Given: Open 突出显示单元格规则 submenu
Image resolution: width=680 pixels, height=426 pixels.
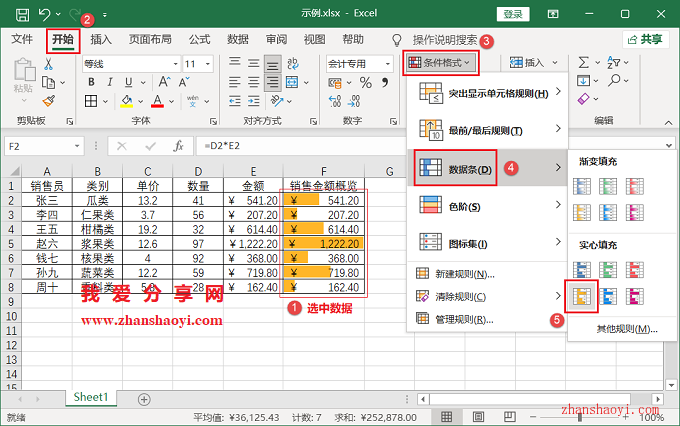Looking at the screenshot, I should [x=487, y=93].
